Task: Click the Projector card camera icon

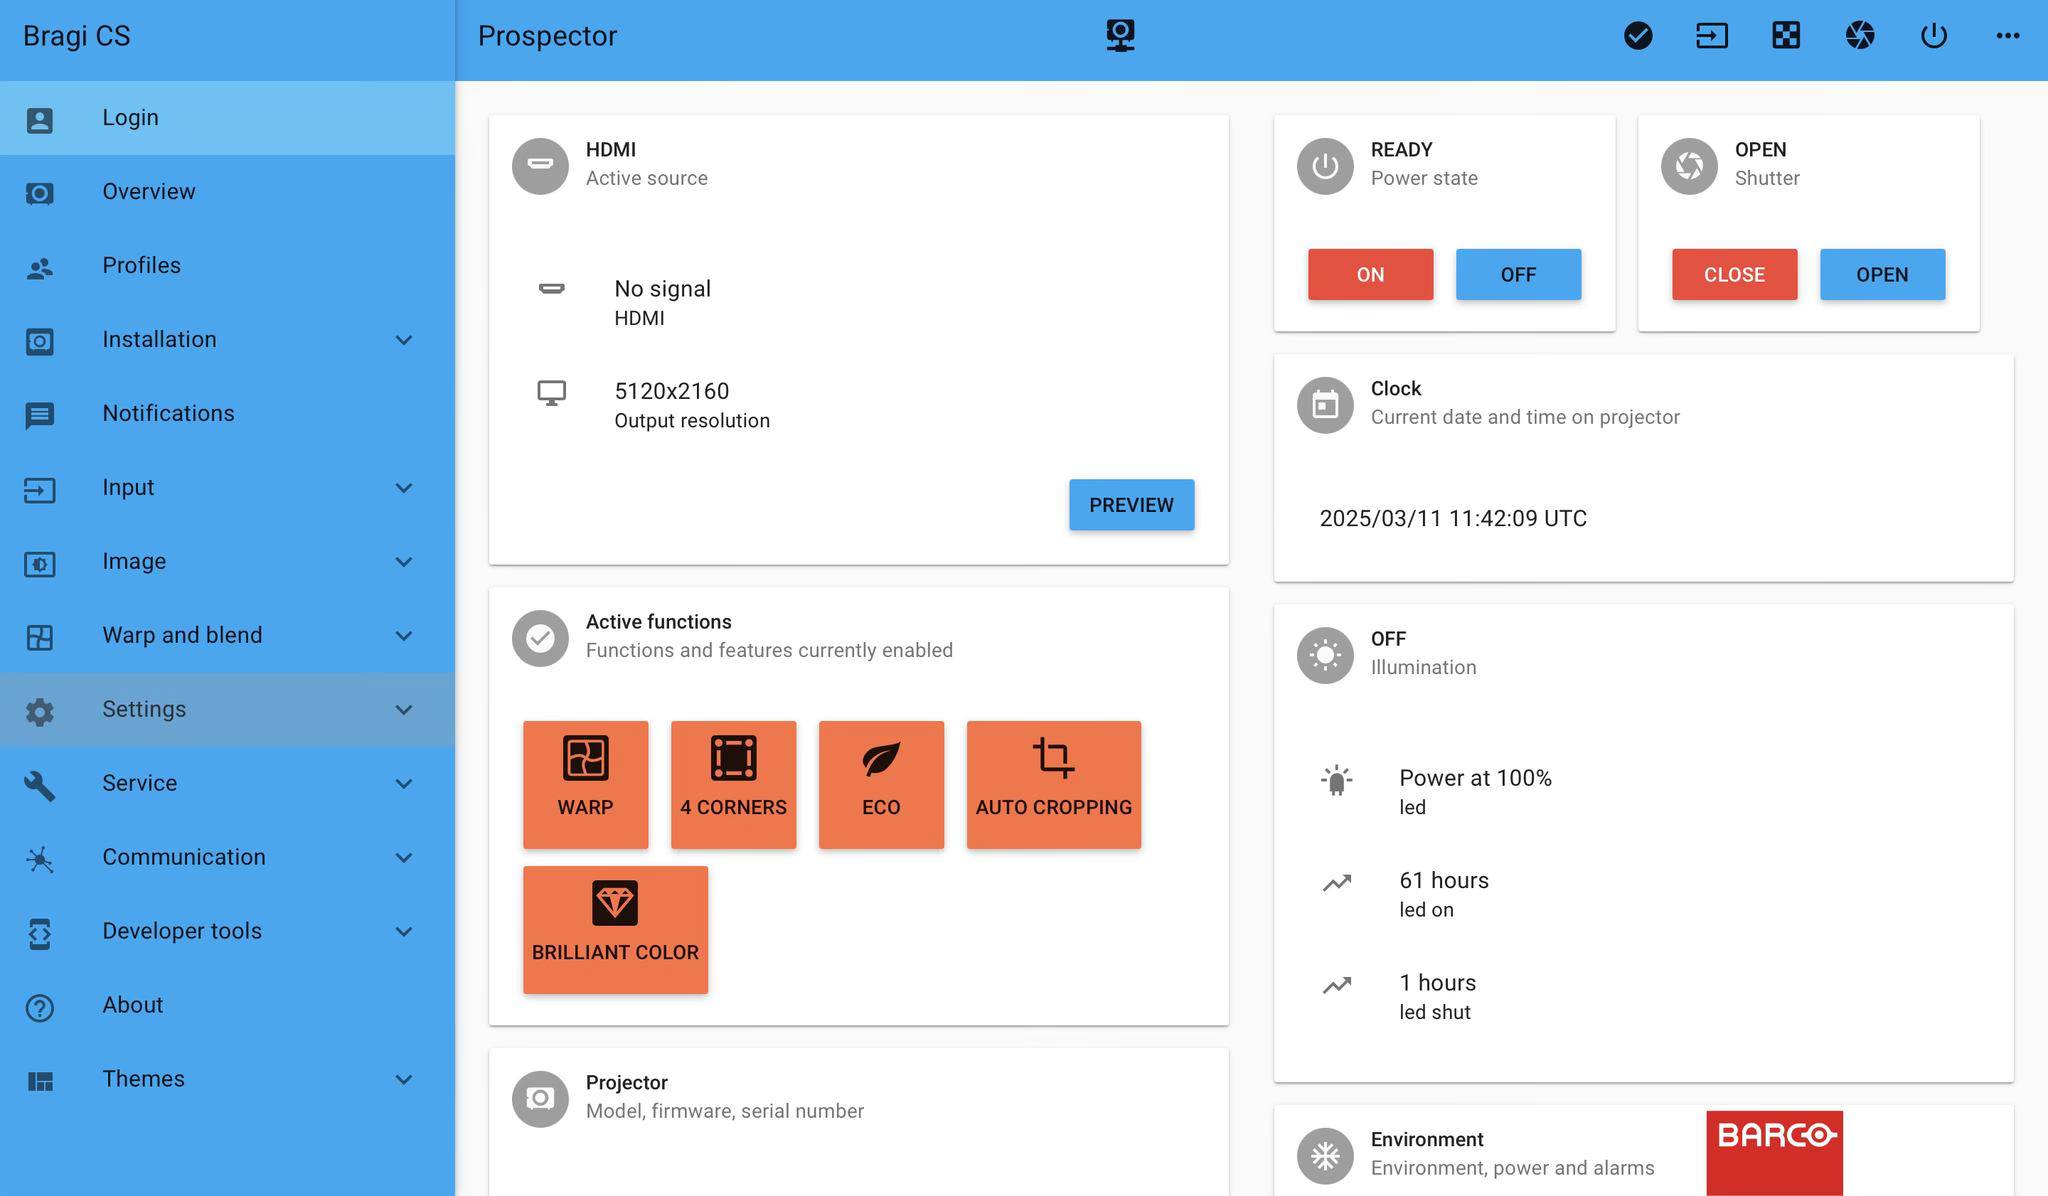Action: [540, 1099]
